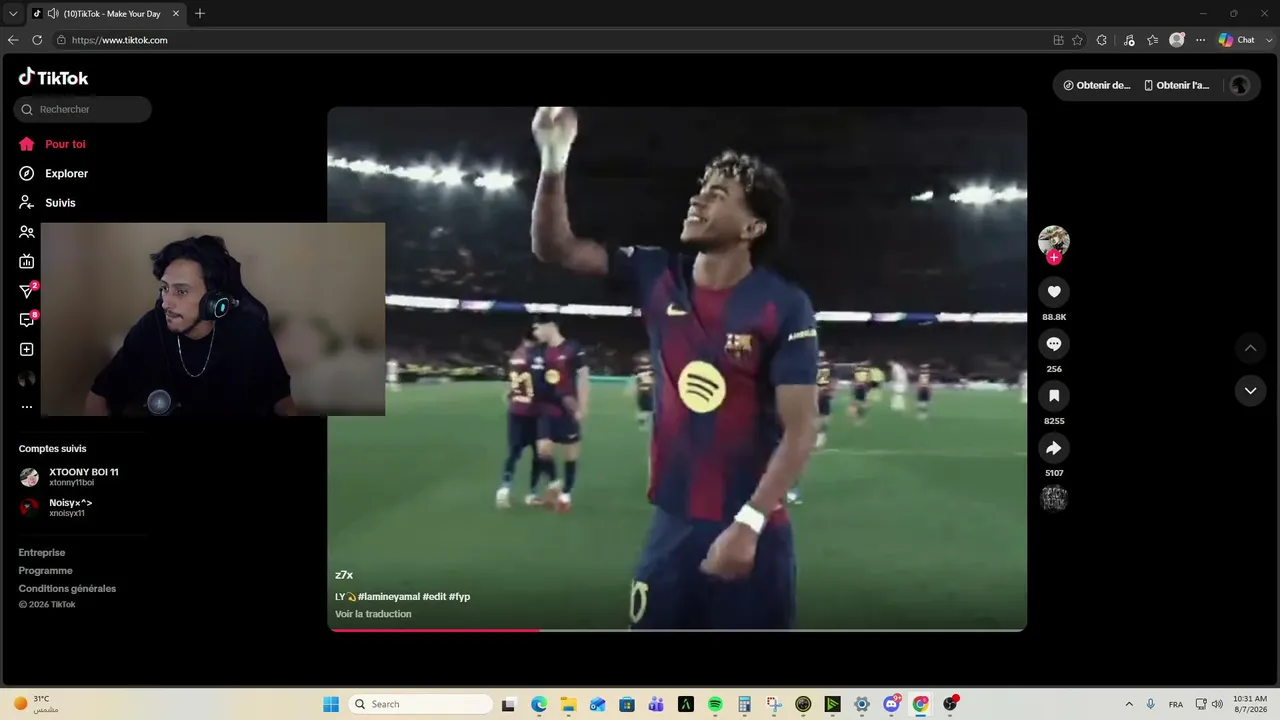Image resolution: width=1280 pixels, height=720 pixels.
Task: Mute the TikTok tab audio icon
Action: (52, 14)
